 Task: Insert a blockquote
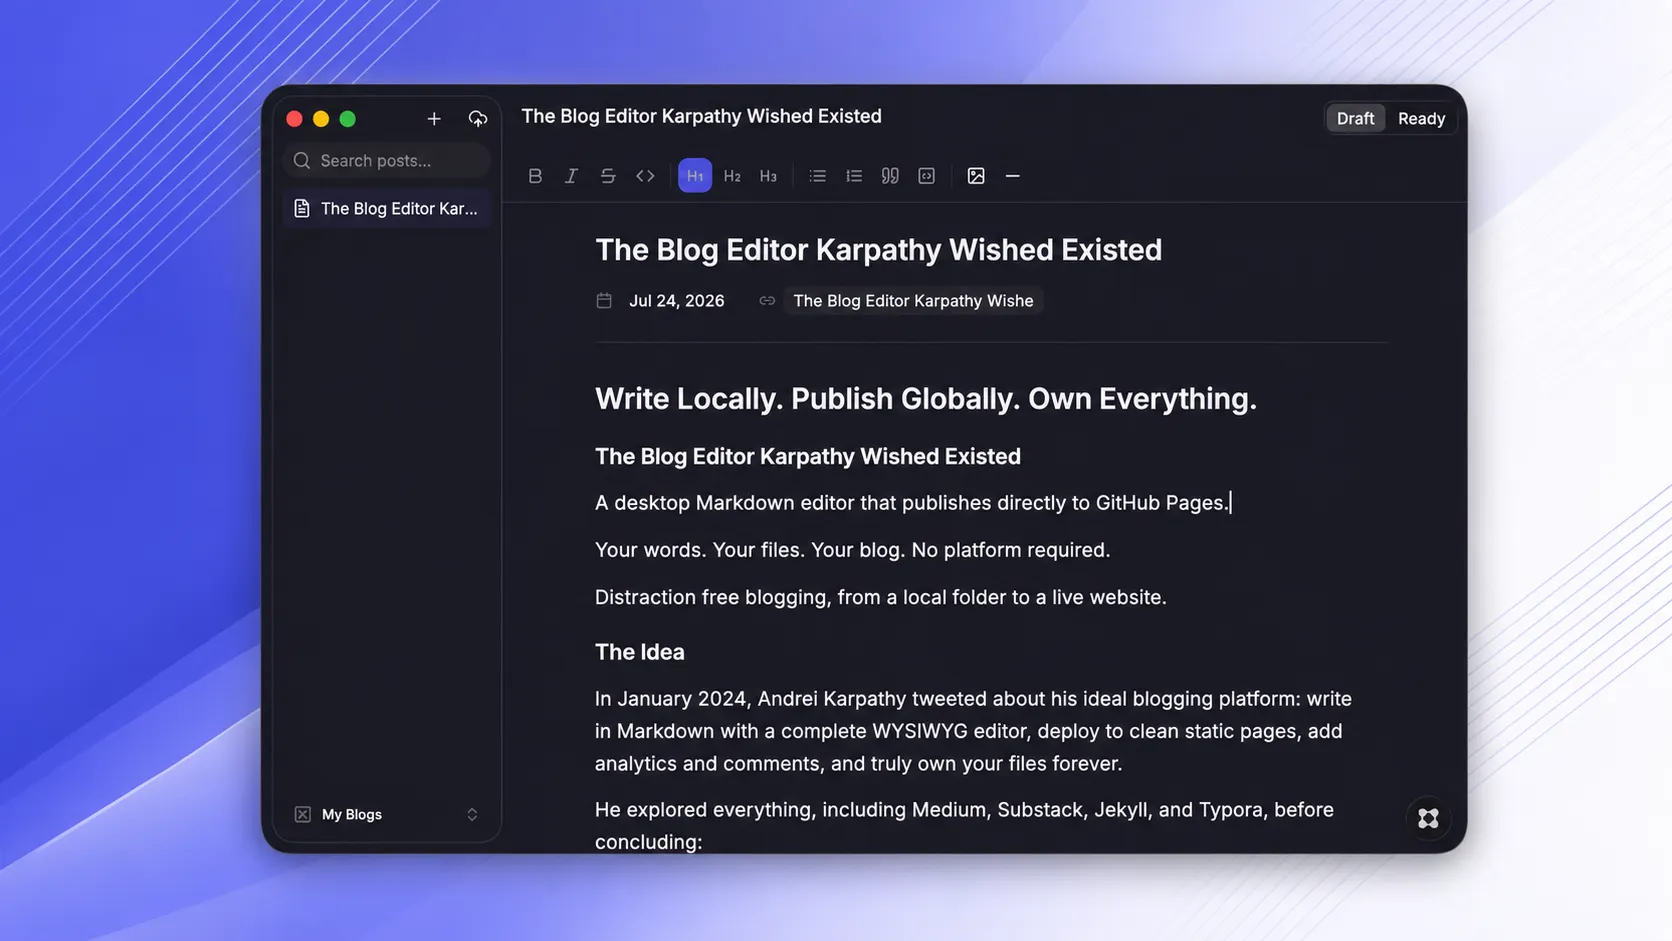coord(890,176)
